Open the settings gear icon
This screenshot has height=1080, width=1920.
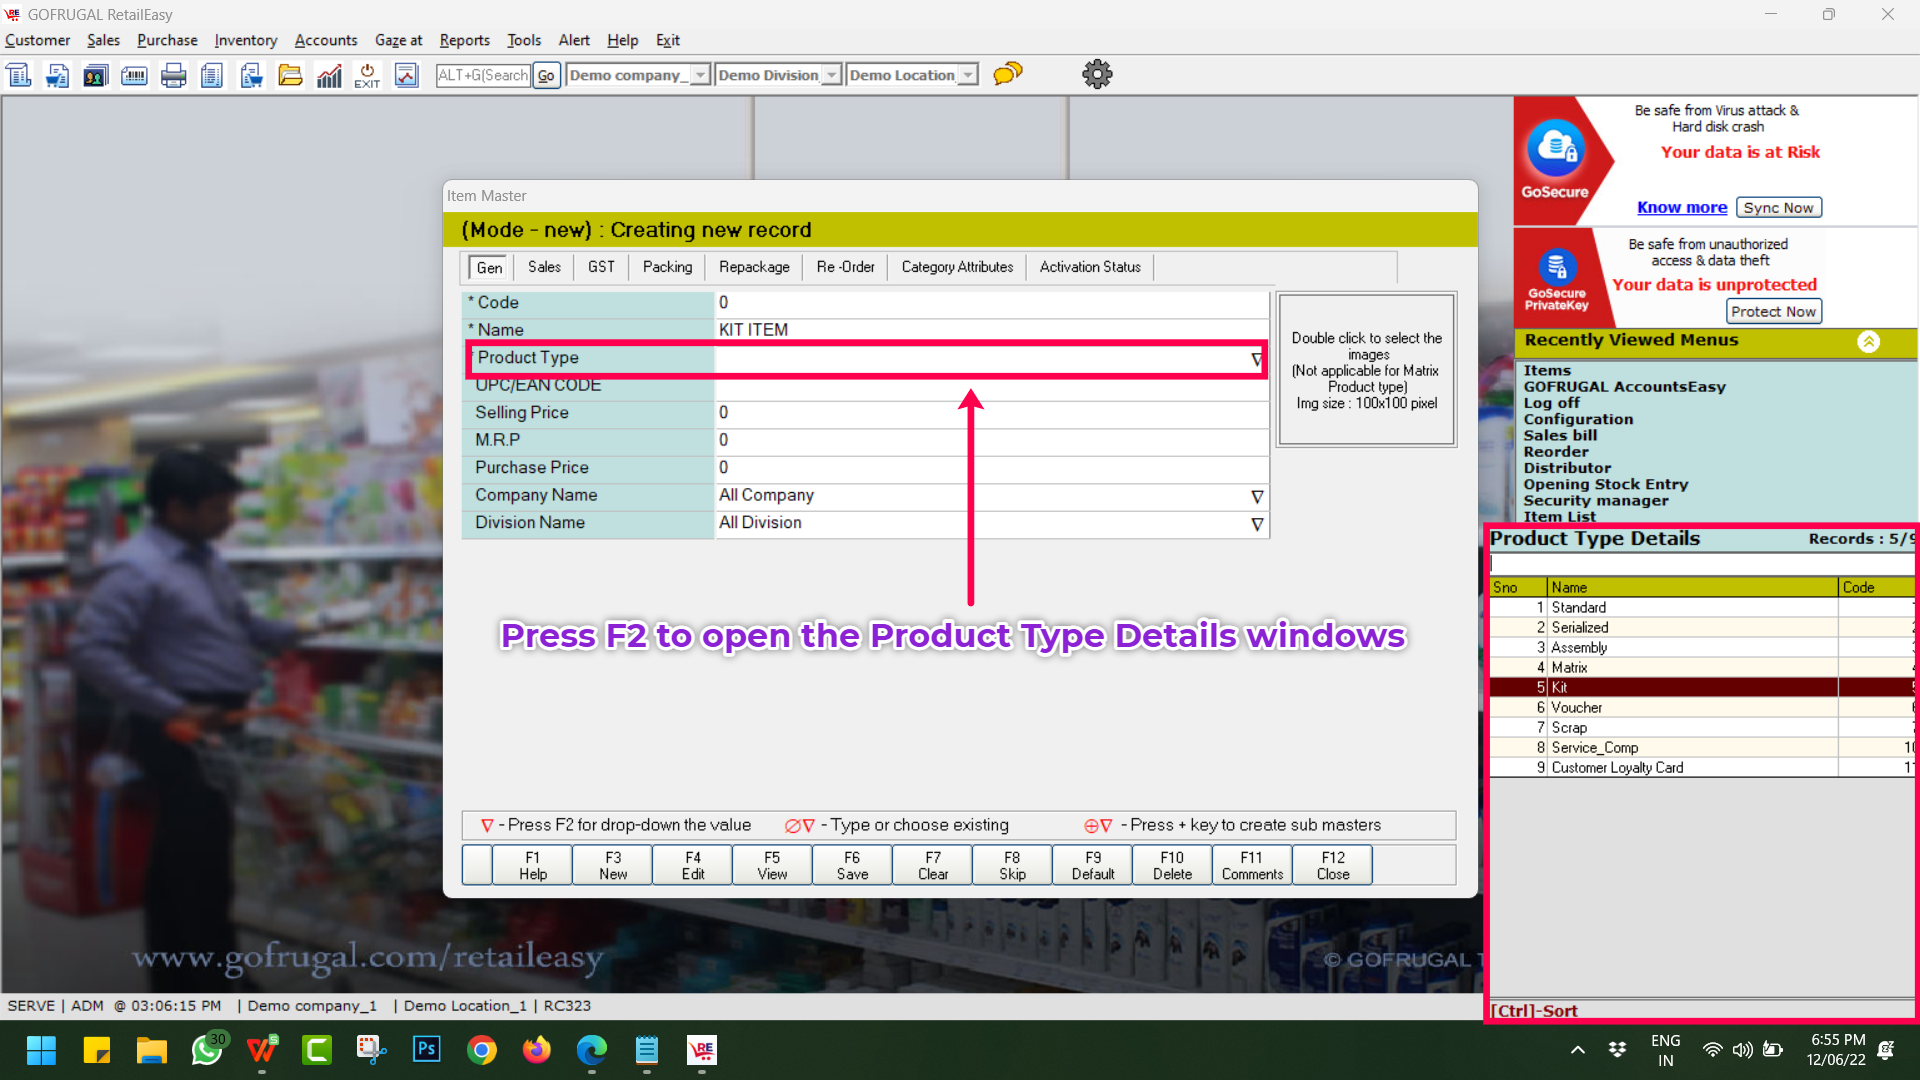tap(1097, 74)
